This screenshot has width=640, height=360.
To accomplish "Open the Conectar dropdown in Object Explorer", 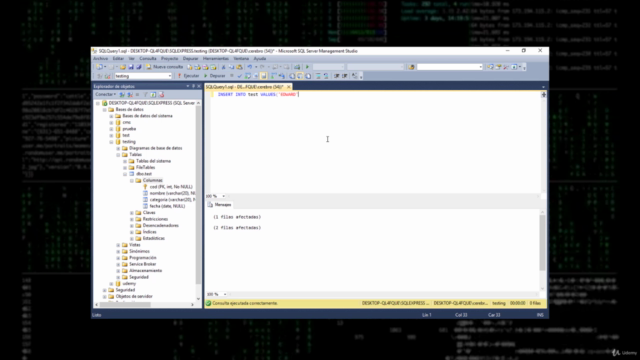I will tap(106, 94).
